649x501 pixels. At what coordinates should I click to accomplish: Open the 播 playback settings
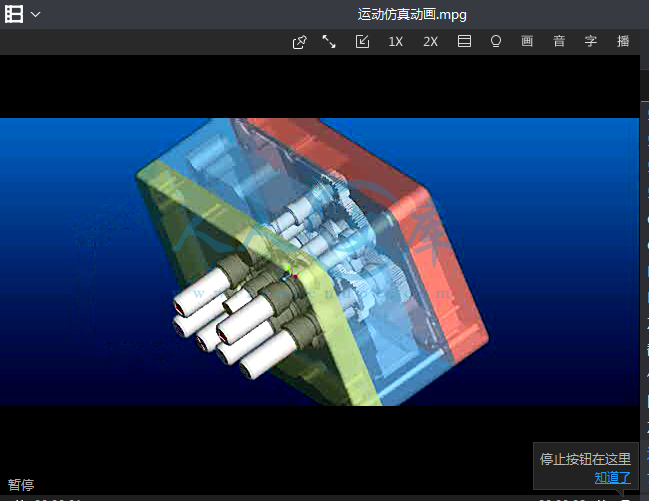[x=623, y=42]
